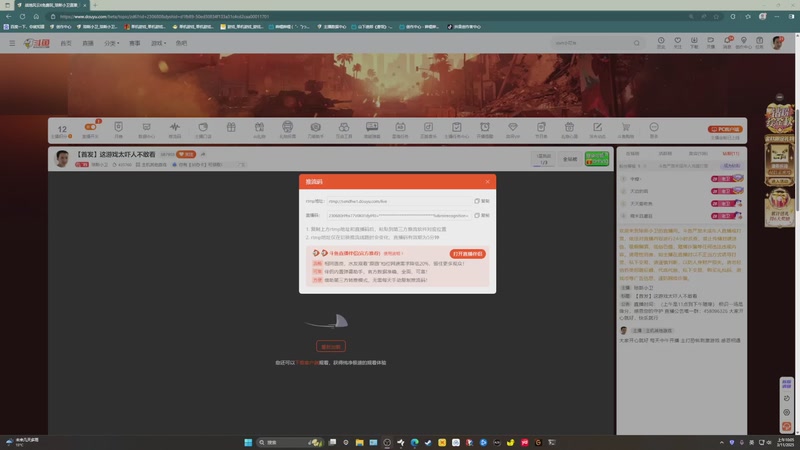Open the 直播 nav item

(88, 43)
